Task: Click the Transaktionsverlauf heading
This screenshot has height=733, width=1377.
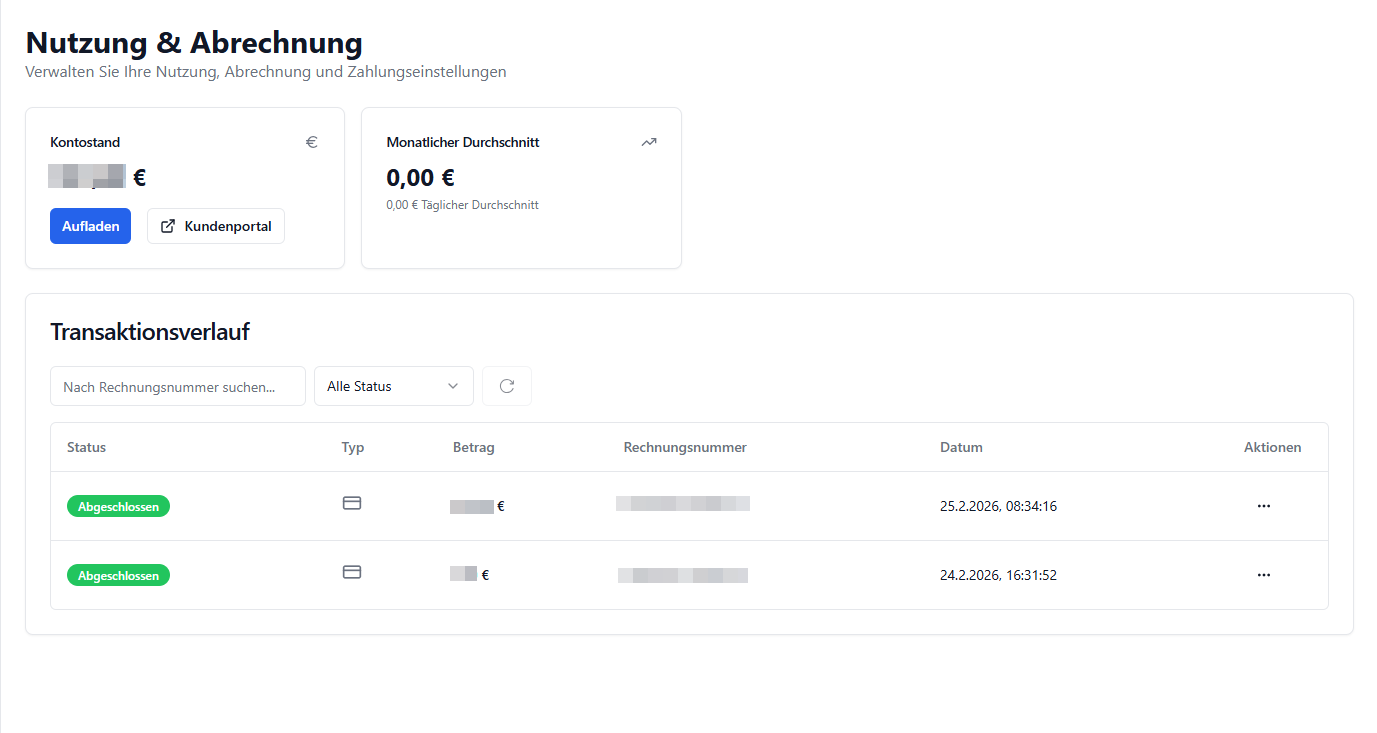Action: point(149,331)
